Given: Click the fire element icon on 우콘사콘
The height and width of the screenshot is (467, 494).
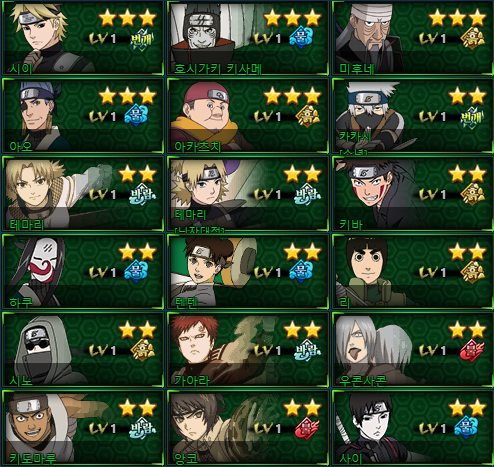Looking at the screenshot, I should pyautogui.click(x=472, y=350).
